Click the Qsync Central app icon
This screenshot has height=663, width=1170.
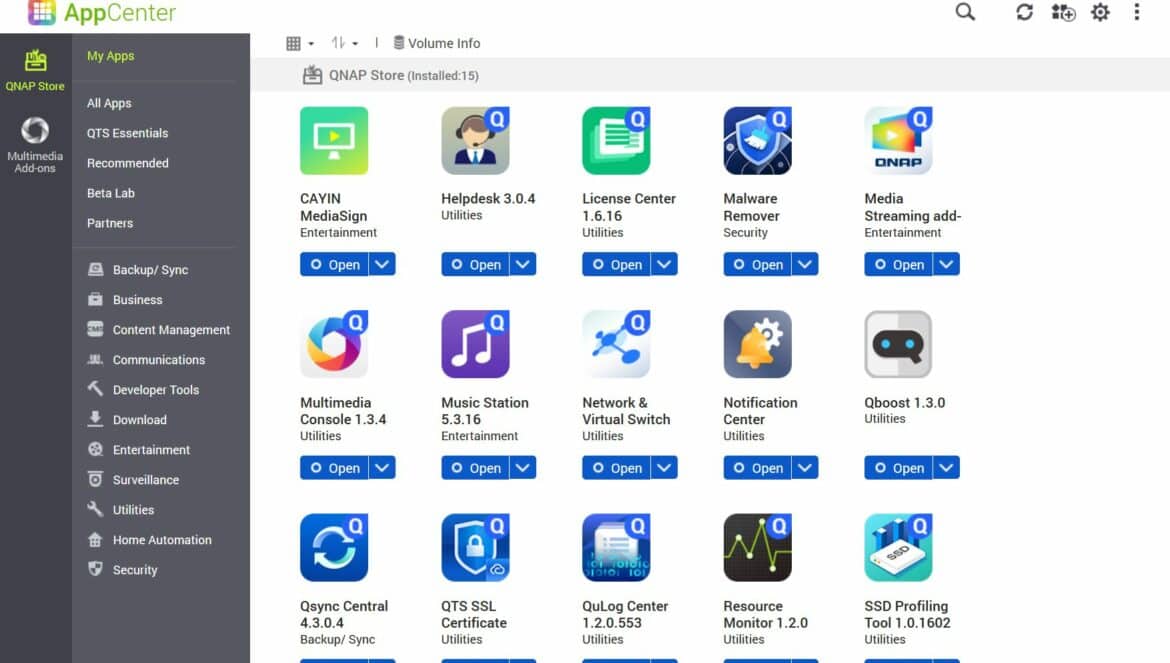[334, 547]
